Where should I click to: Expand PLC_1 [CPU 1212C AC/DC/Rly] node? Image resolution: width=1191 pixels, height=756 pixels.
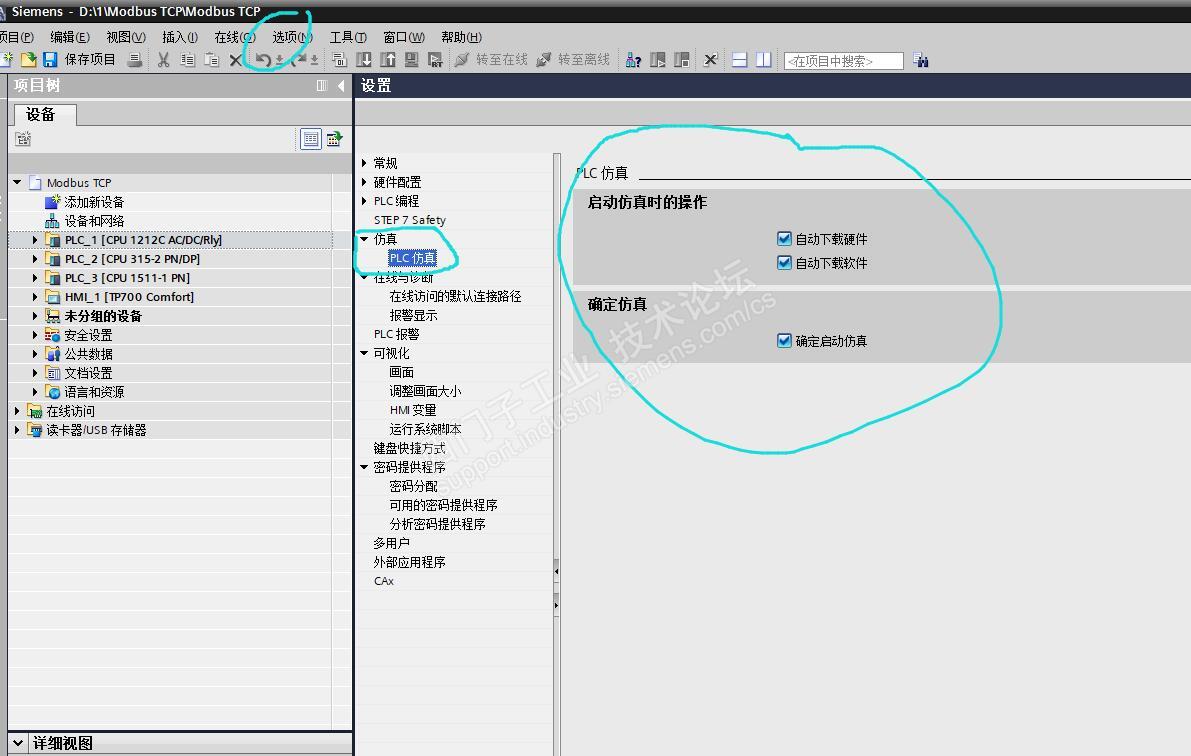tap(35, 239)
